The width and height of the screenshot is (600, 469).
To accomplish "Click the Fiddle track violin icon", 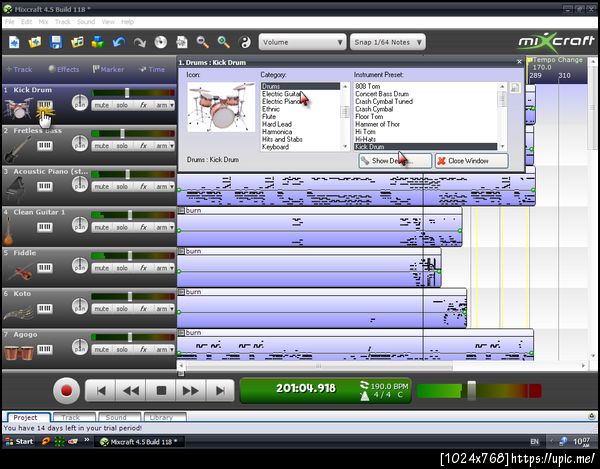I will 20,272.
